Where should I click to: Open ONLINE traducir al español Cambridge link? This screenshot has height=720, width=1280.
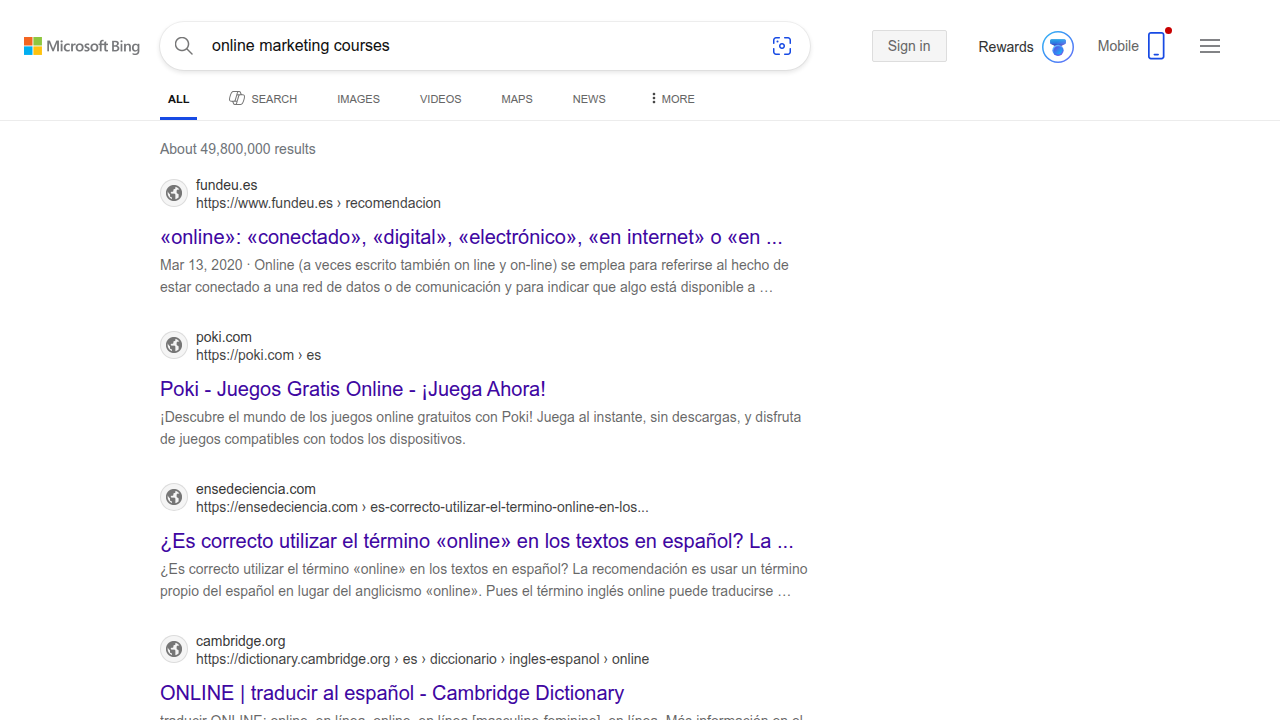pos(392,693)
